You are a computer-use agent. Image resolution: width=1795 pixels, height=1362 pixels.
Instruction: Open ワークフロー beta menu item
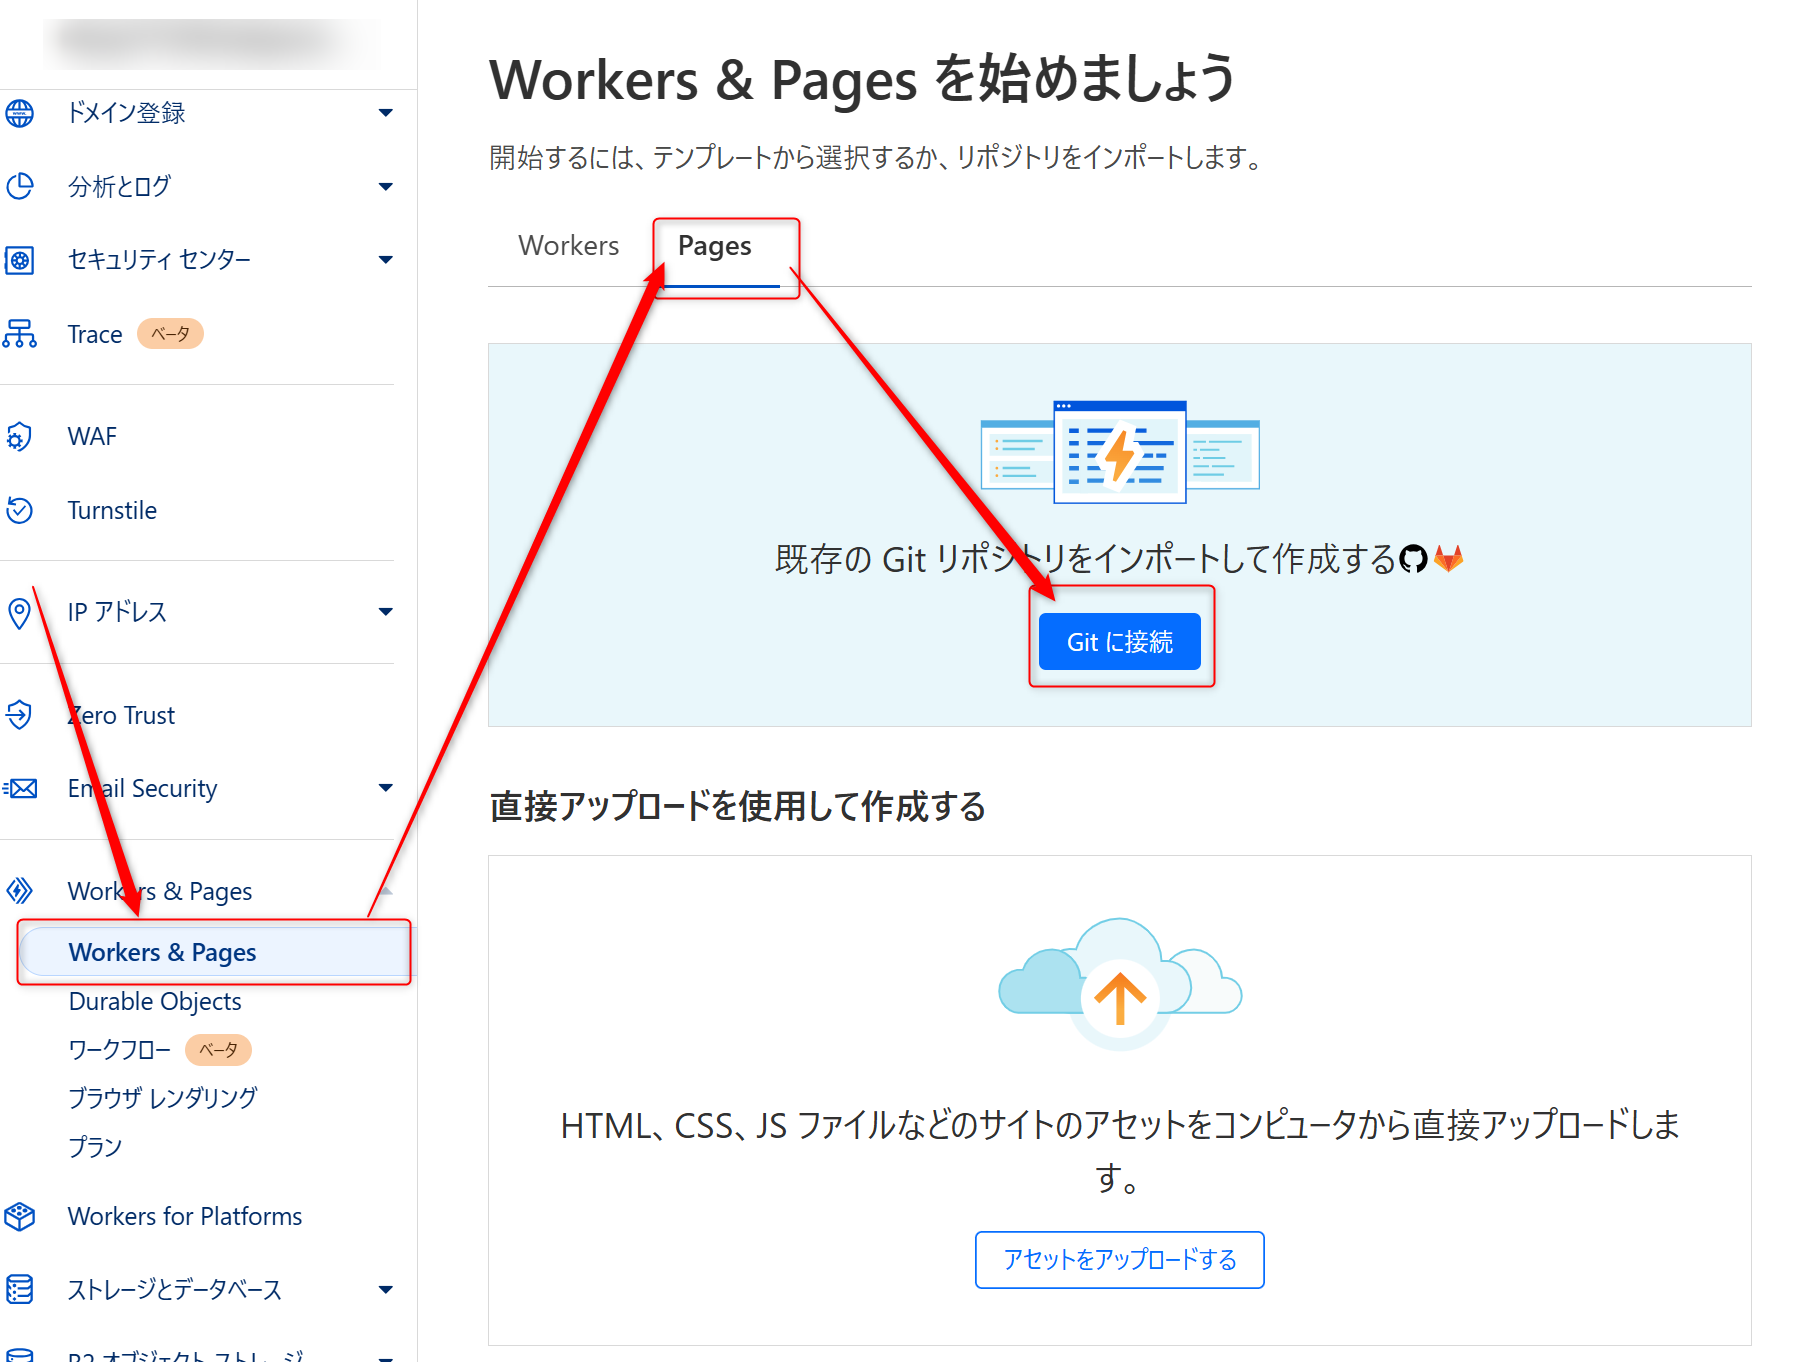click(119, 1050)
